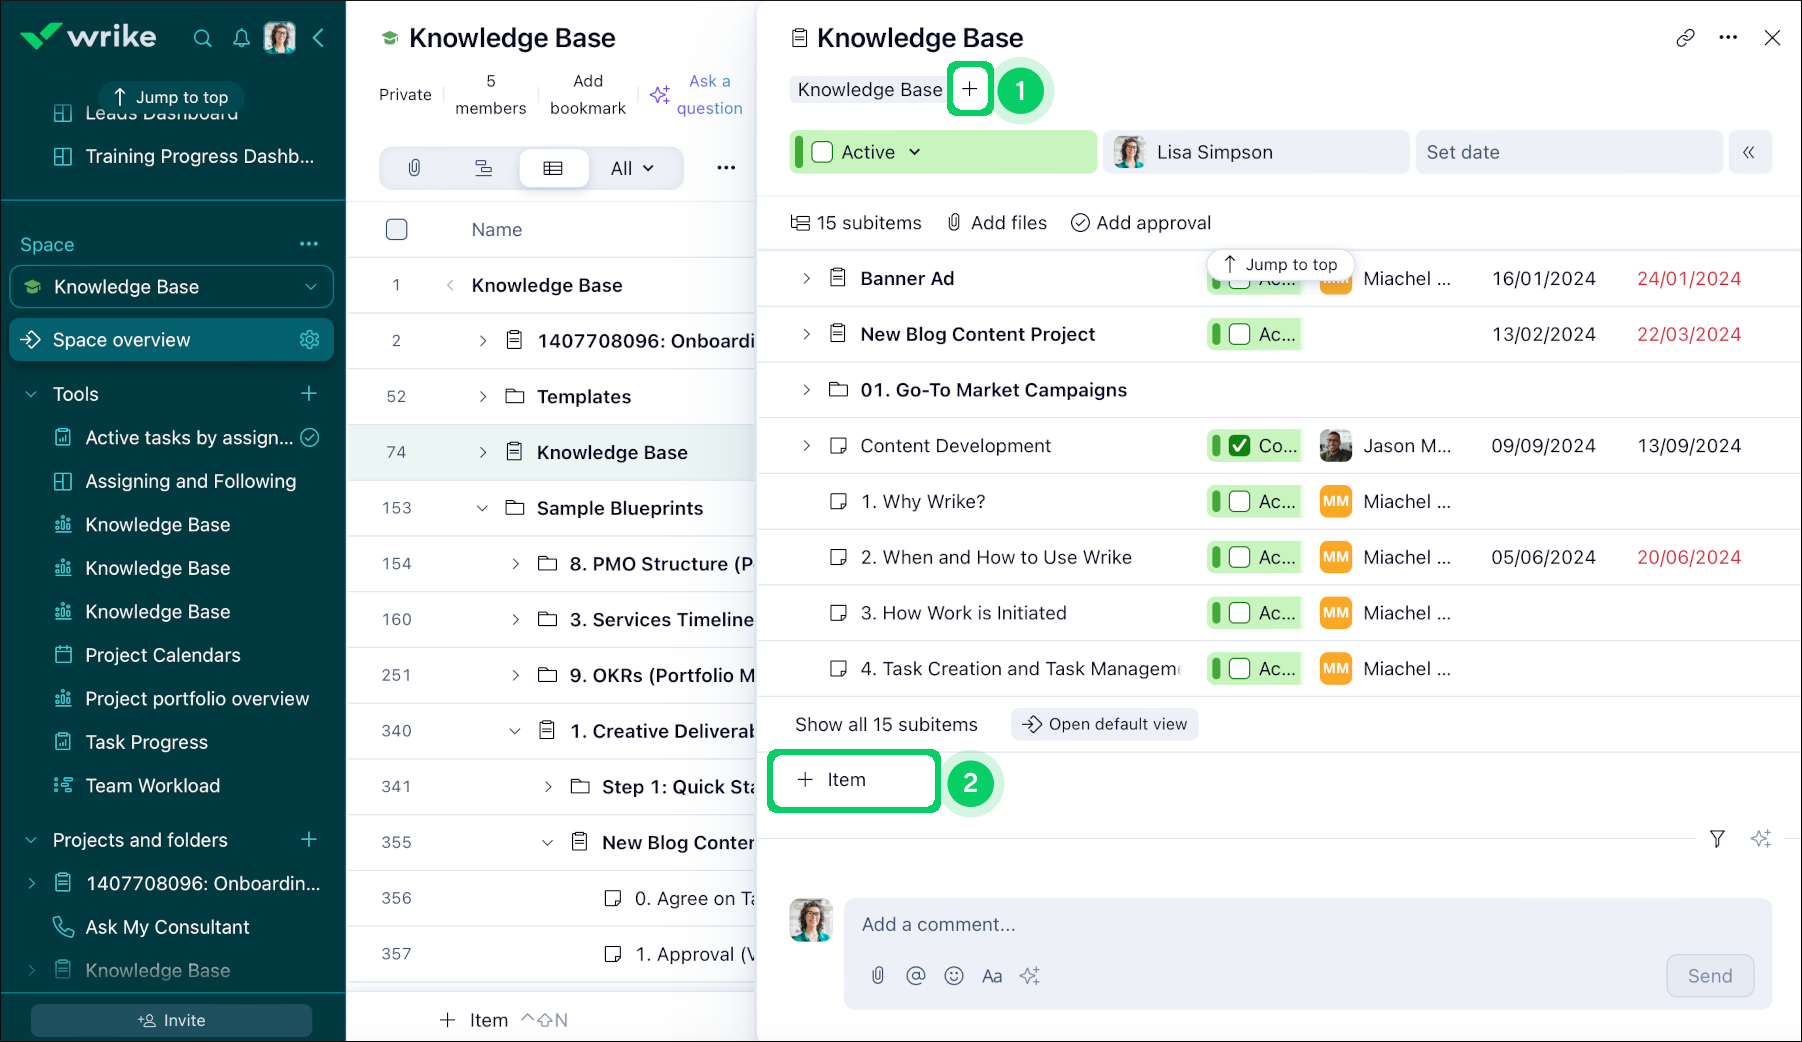Switch to the Gantt chart view icon
The image size is (1802, 1042).
483,168
